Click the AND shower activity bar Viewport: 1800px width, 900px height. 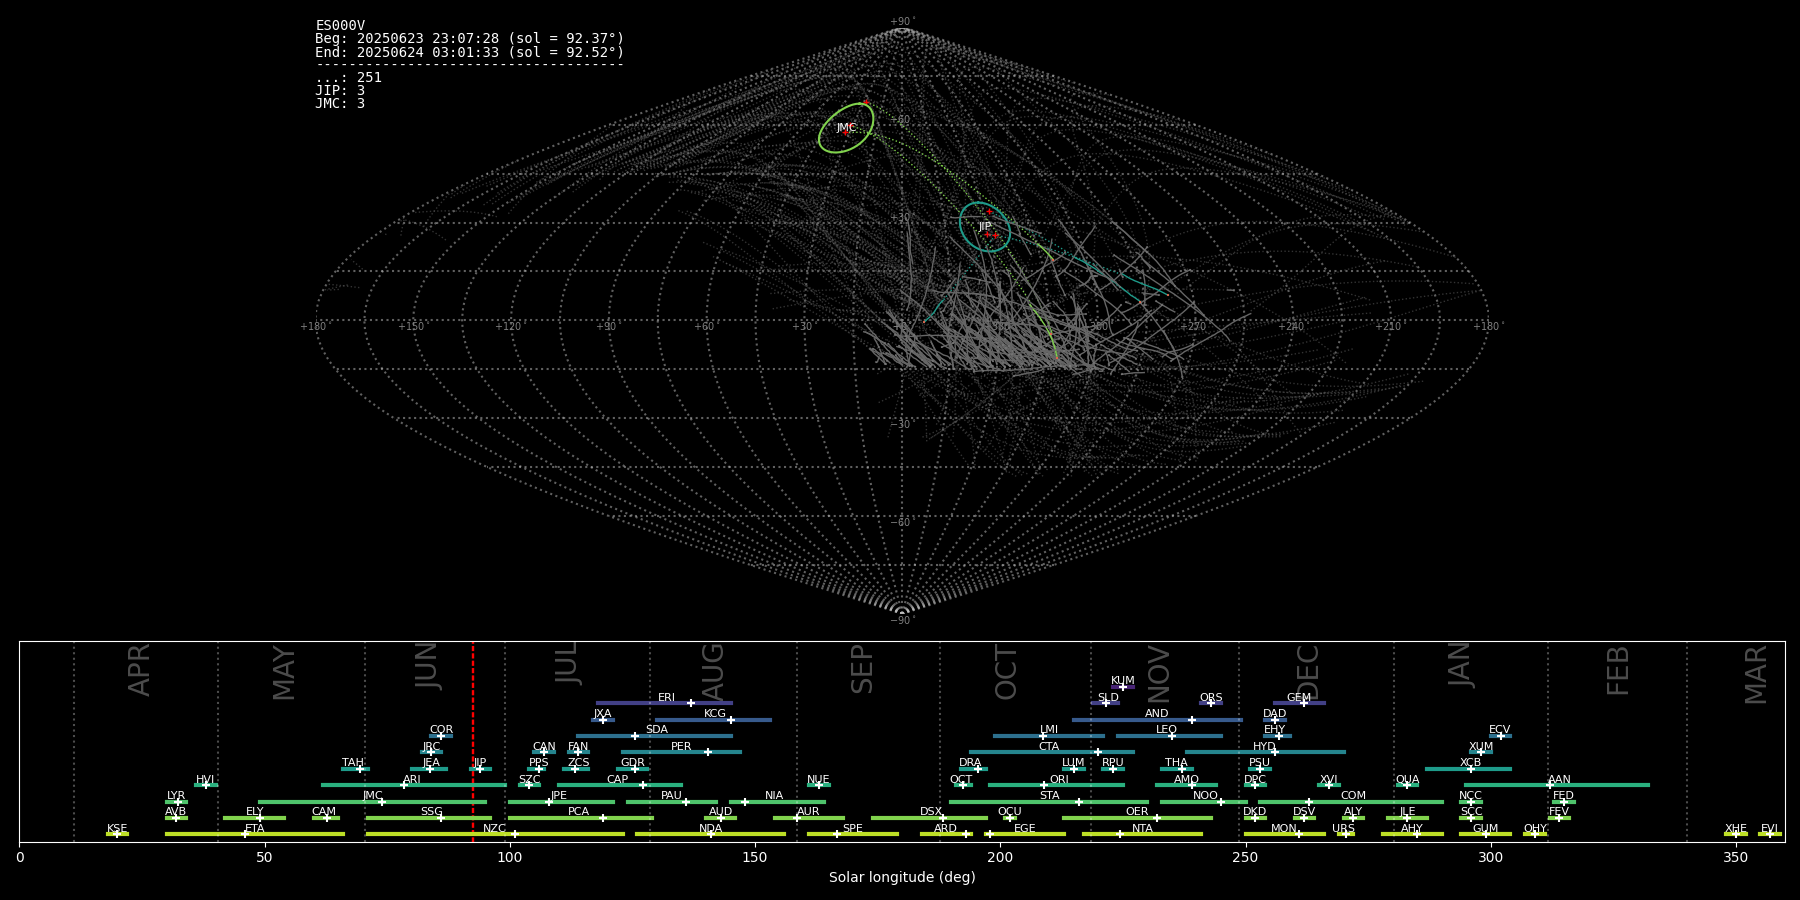(x=1157, y=720)
